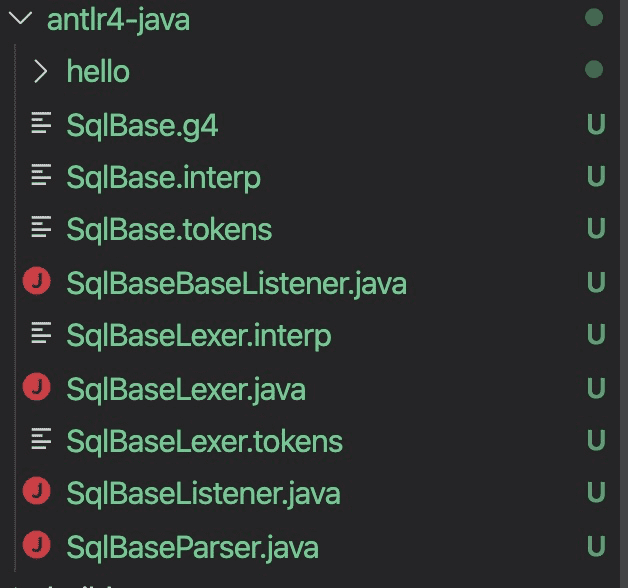Click the file icon beside SqlBaseLexer.interp
The height and width of the screenshot is (588, 628).
(x=41, y=334)
